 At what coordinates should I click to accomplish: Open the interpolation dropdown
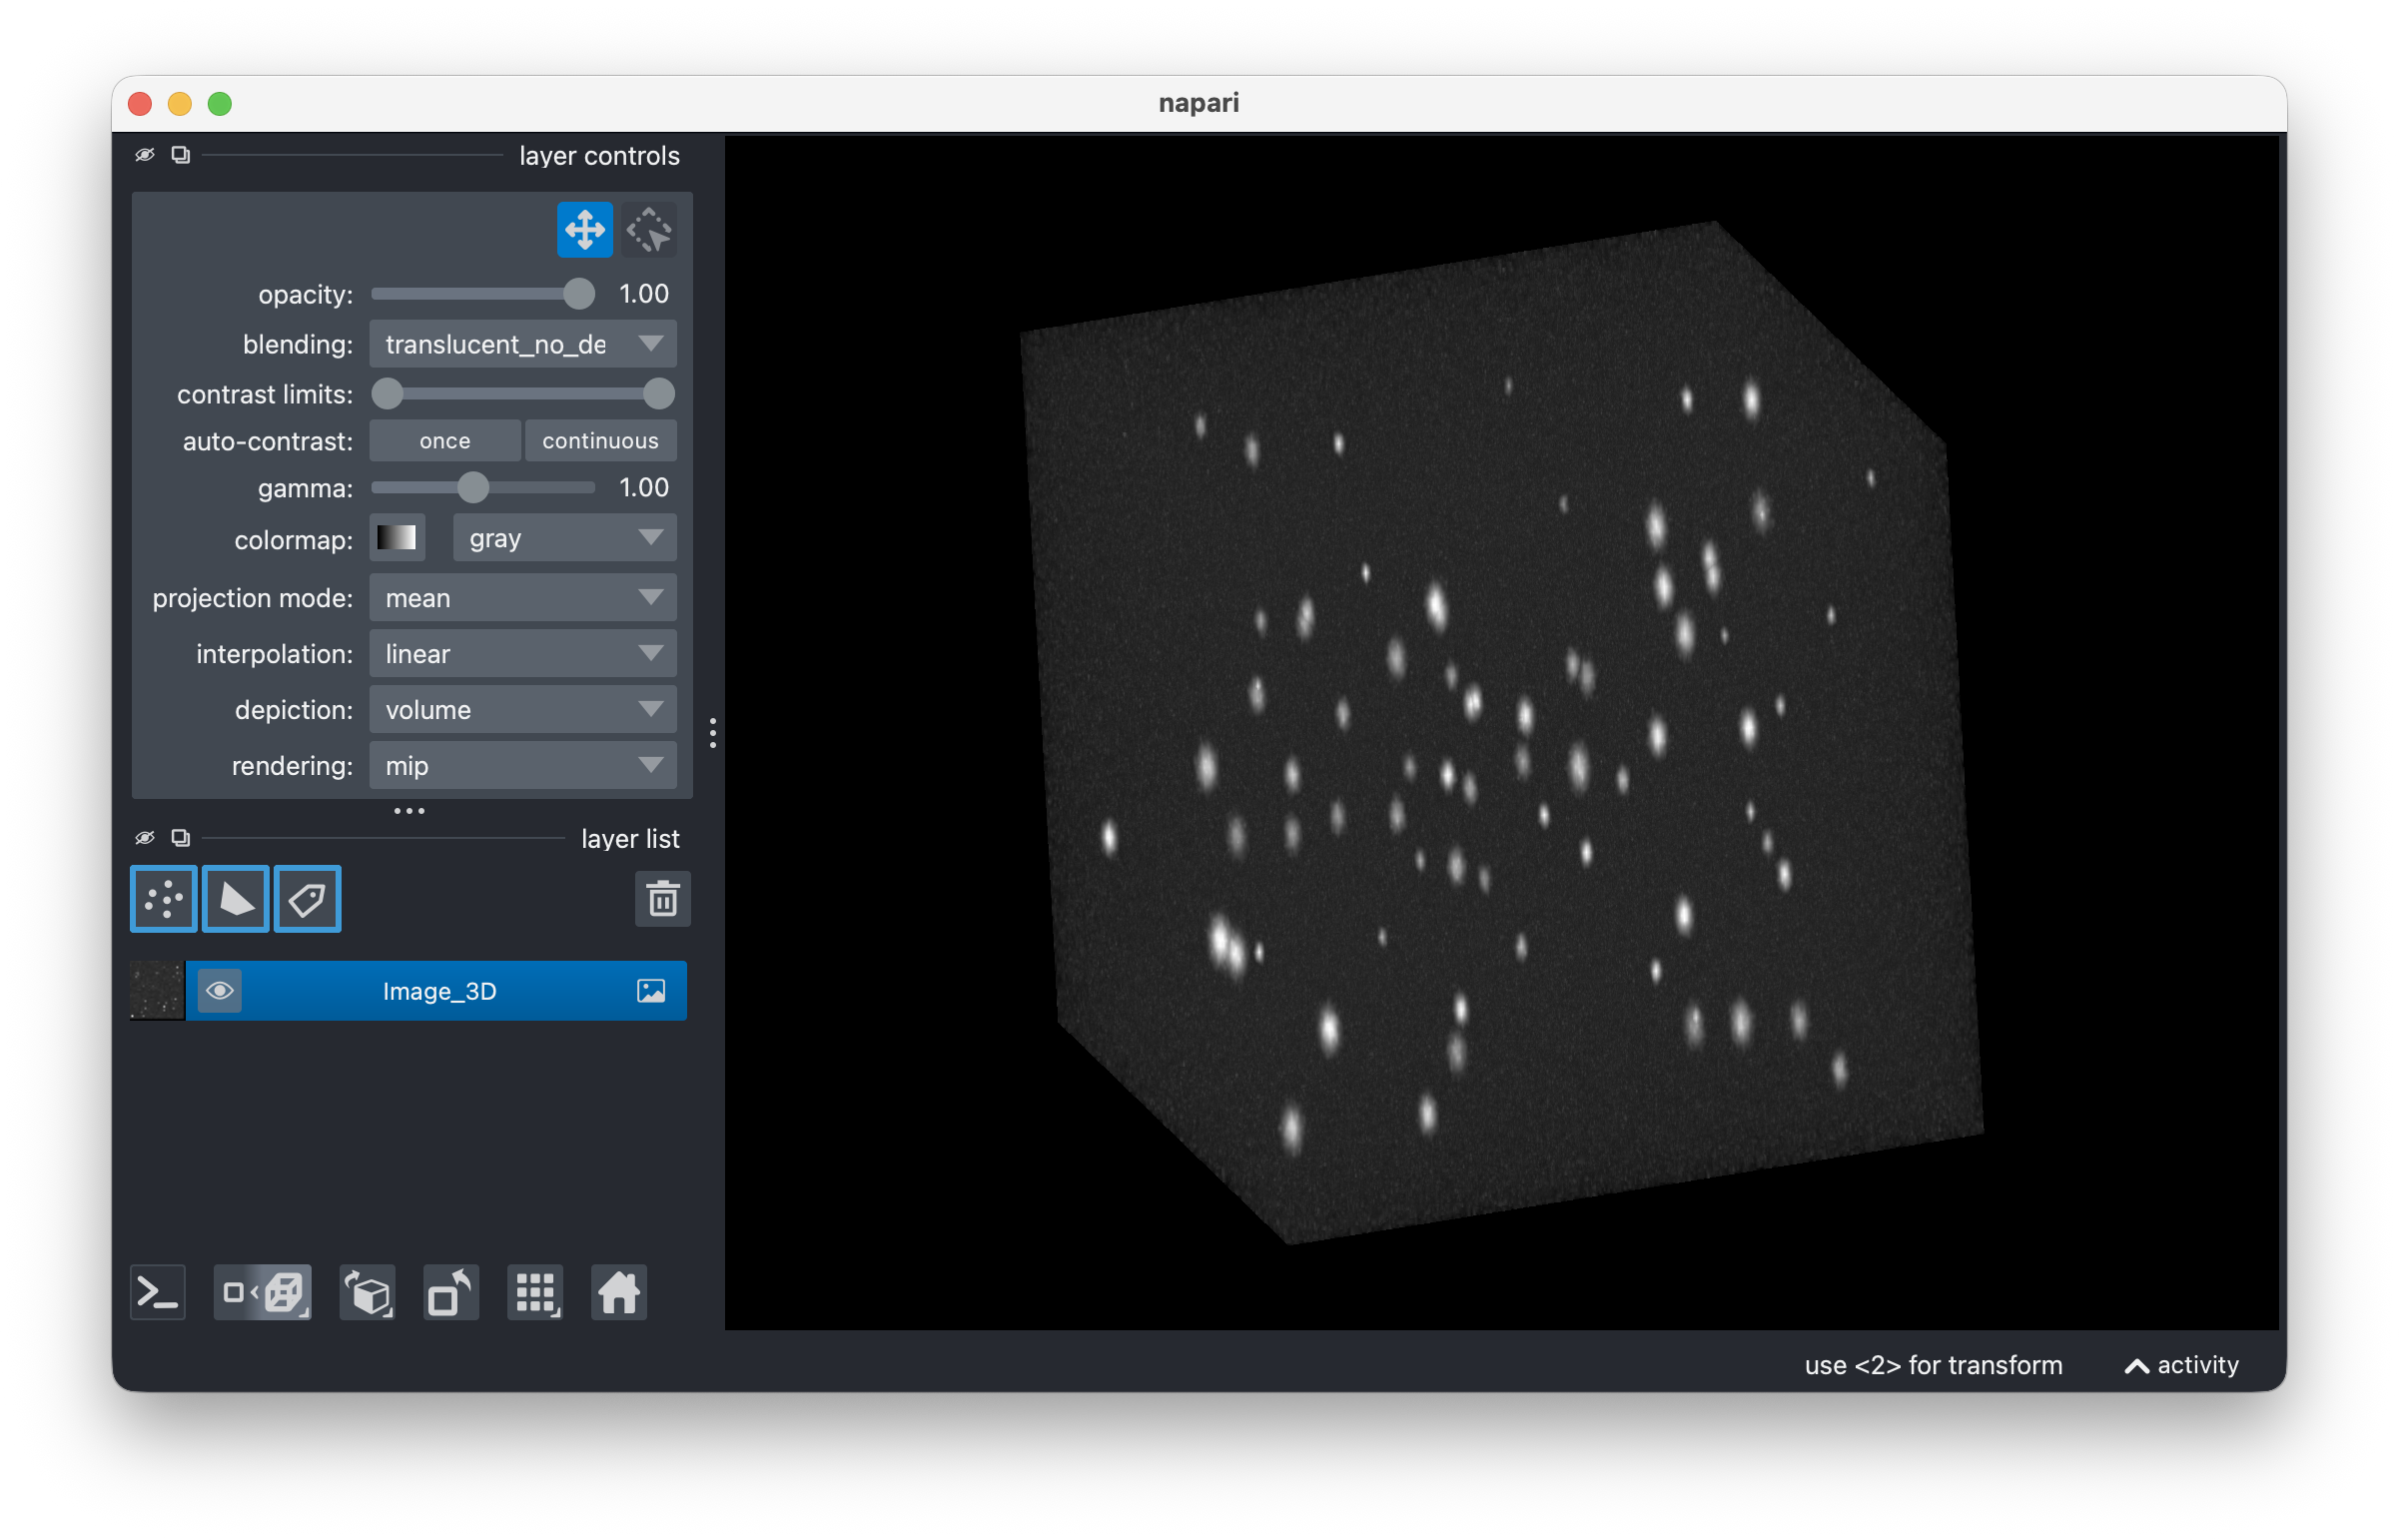(x=523, y=654)
